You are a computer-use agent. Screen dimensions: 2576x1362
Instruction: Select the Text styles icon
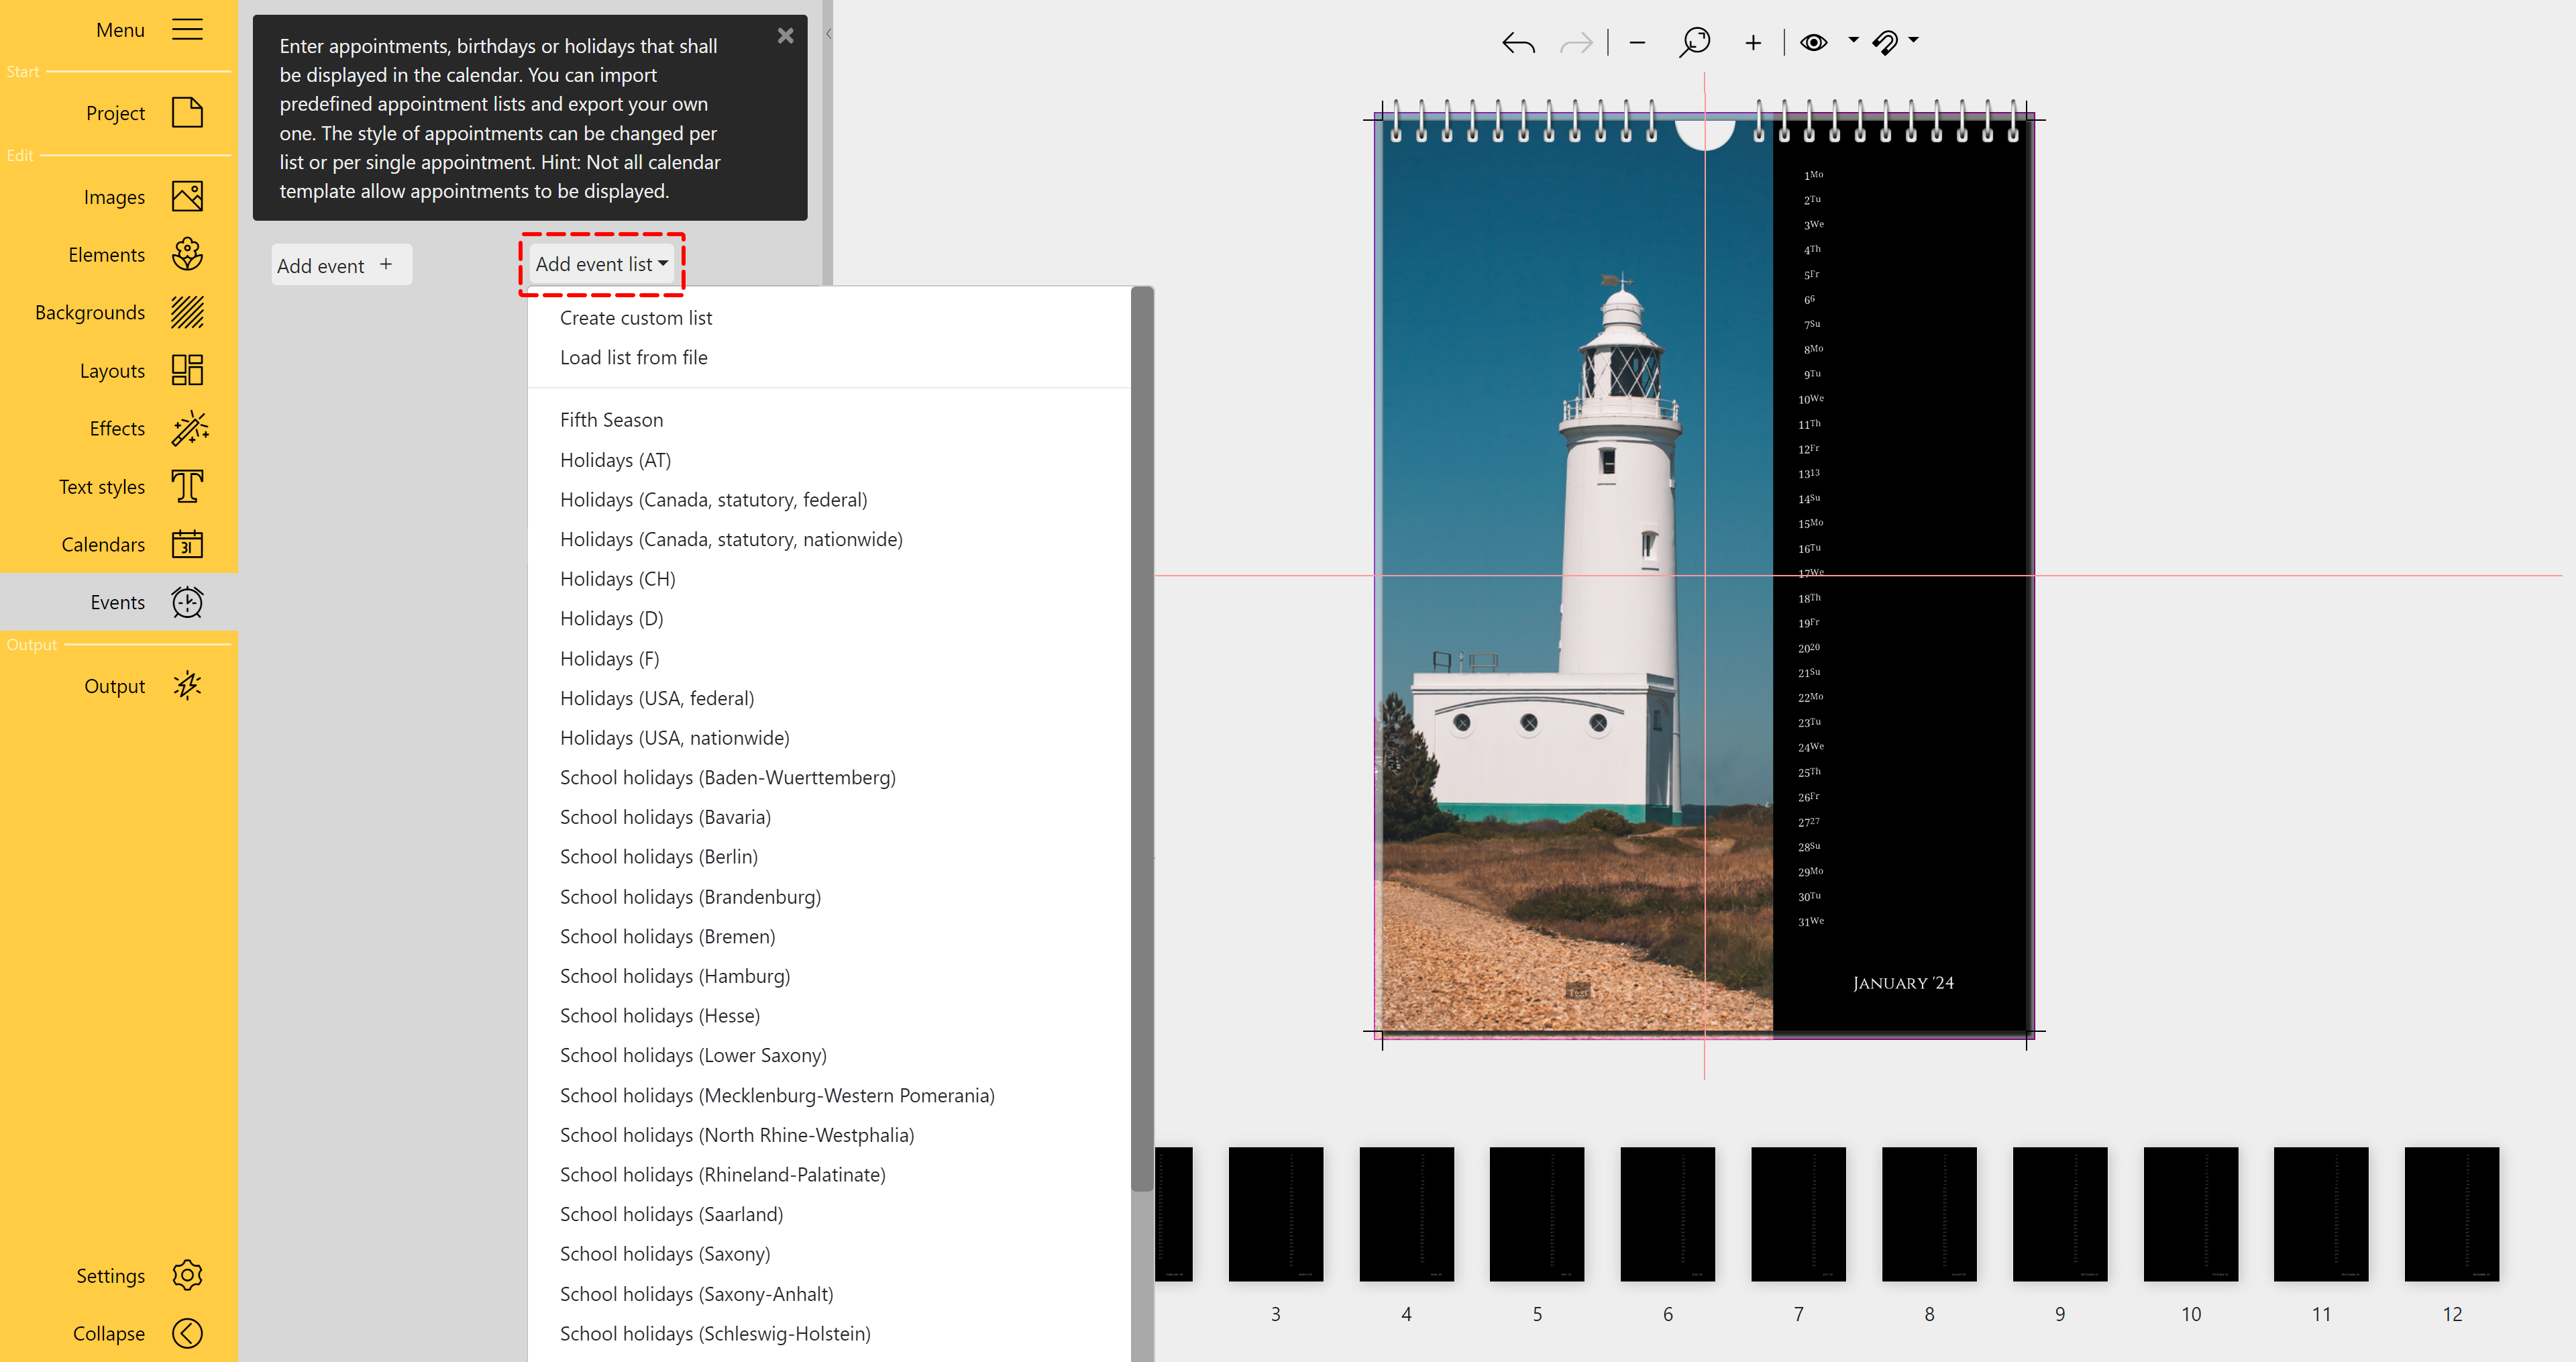187,486
